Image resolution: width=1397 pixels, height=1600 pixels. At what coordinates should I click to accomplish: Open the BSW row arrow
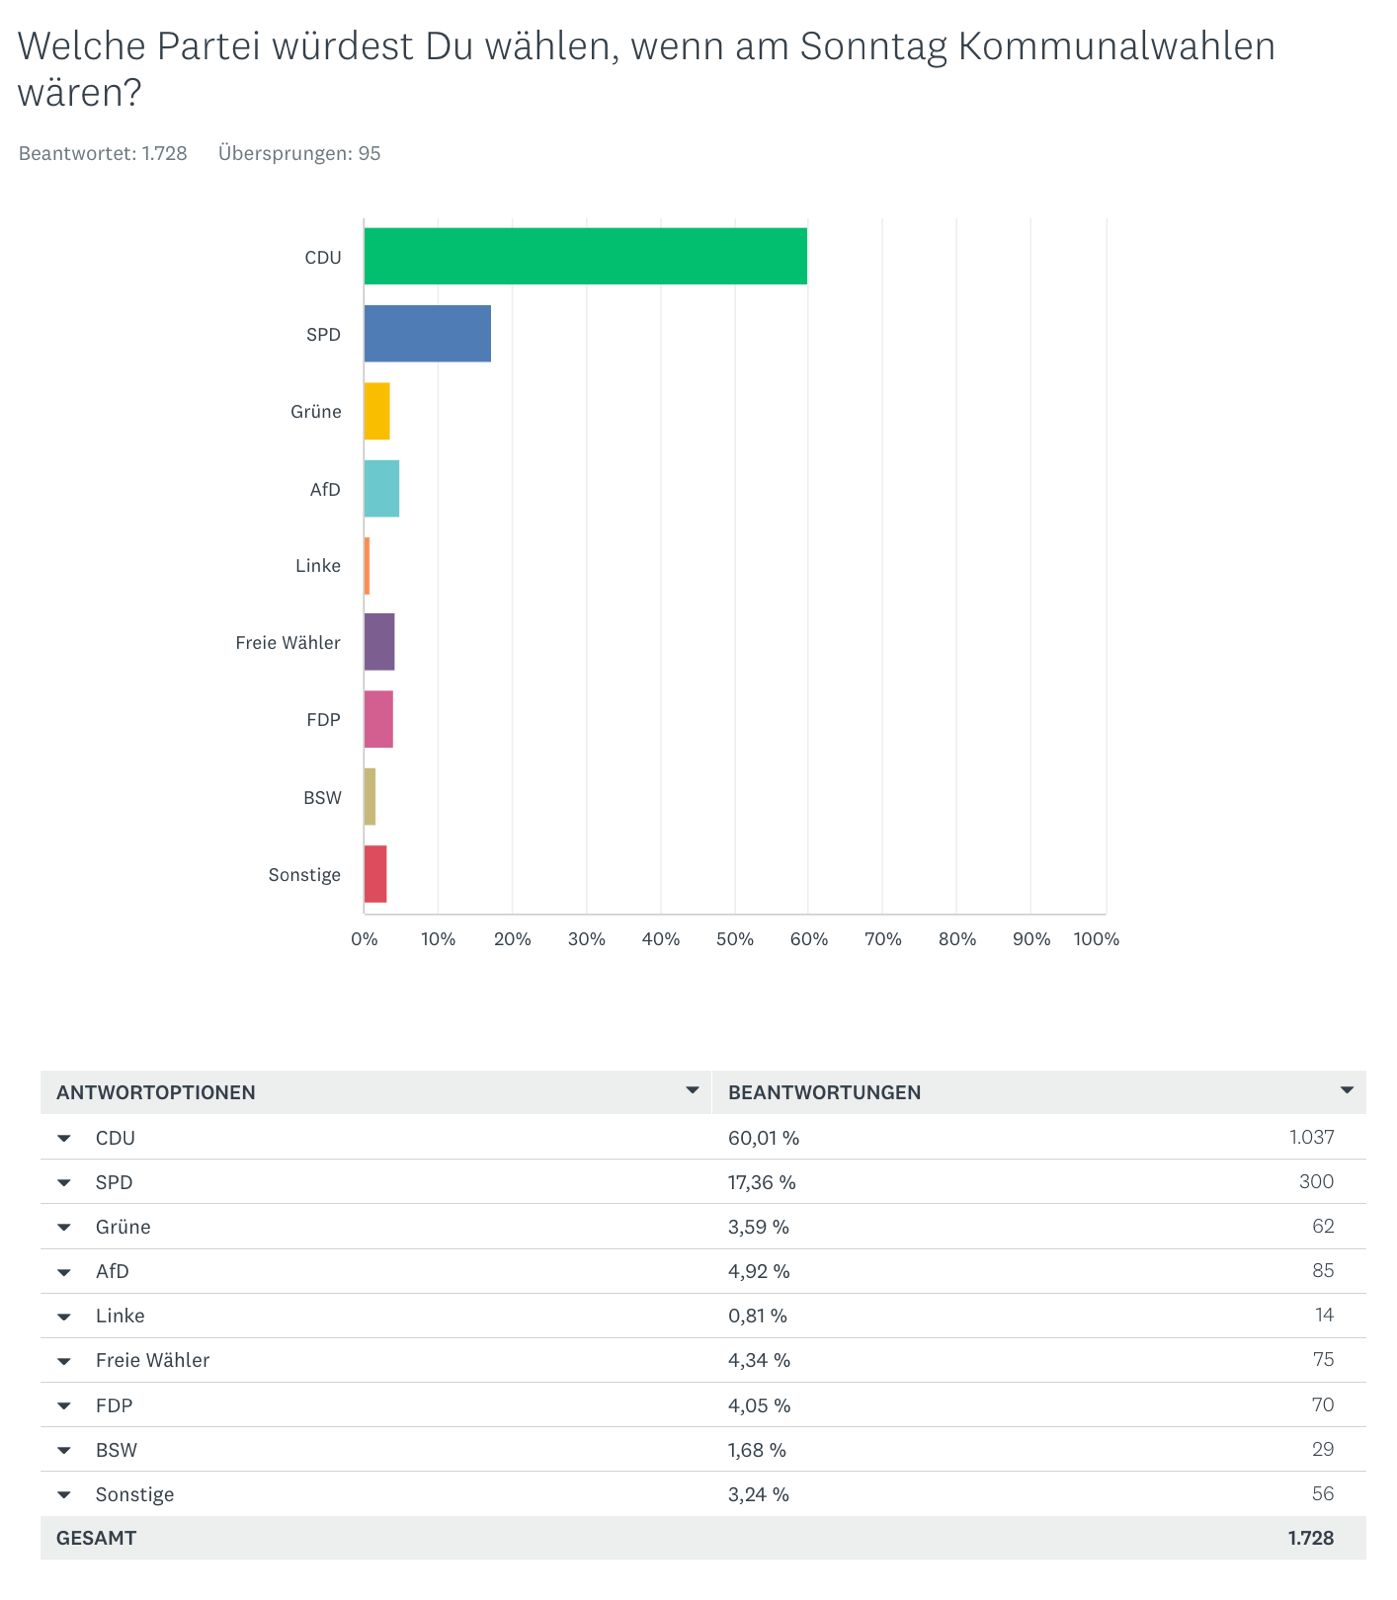point(64,1450)
